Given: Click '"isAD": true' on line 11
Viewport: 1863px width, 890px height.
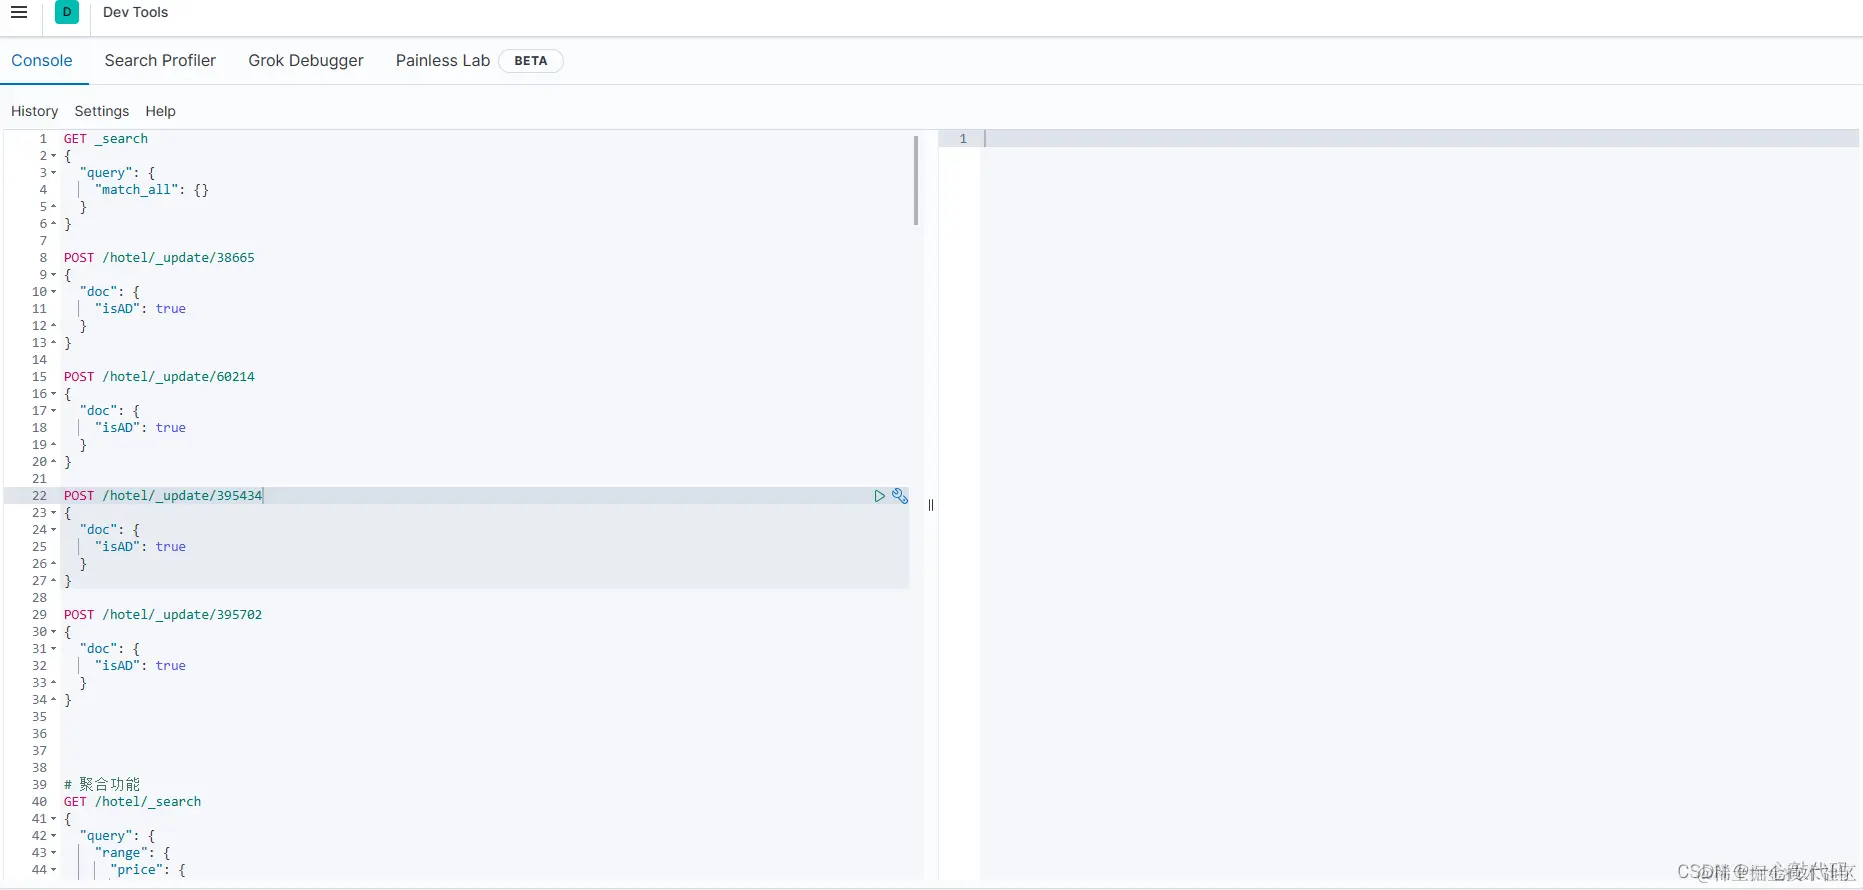Looking at the screenshot, I should [140, 309].
